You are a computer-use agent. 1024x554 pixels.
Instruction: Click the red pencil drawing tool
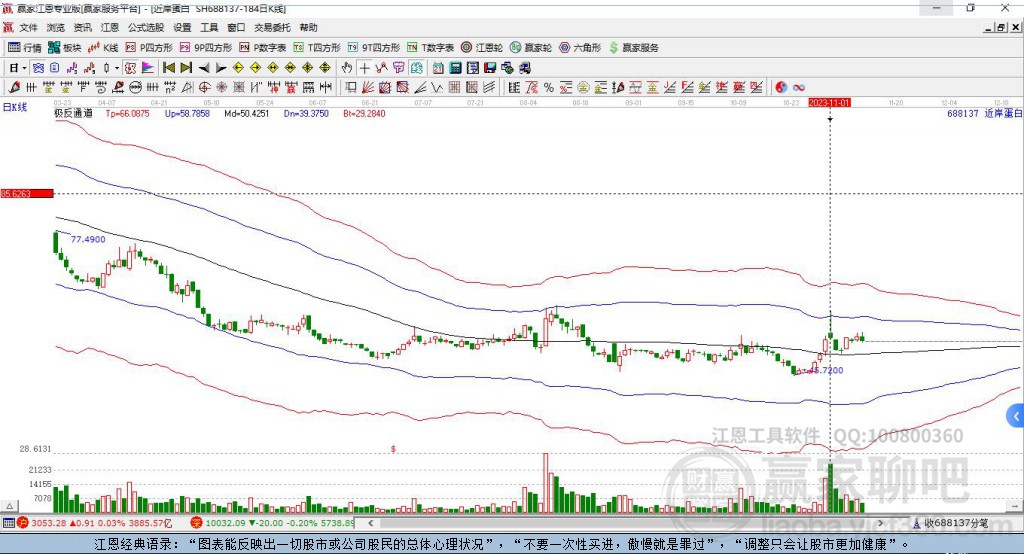pyautogui.click(x=14, y=88)
